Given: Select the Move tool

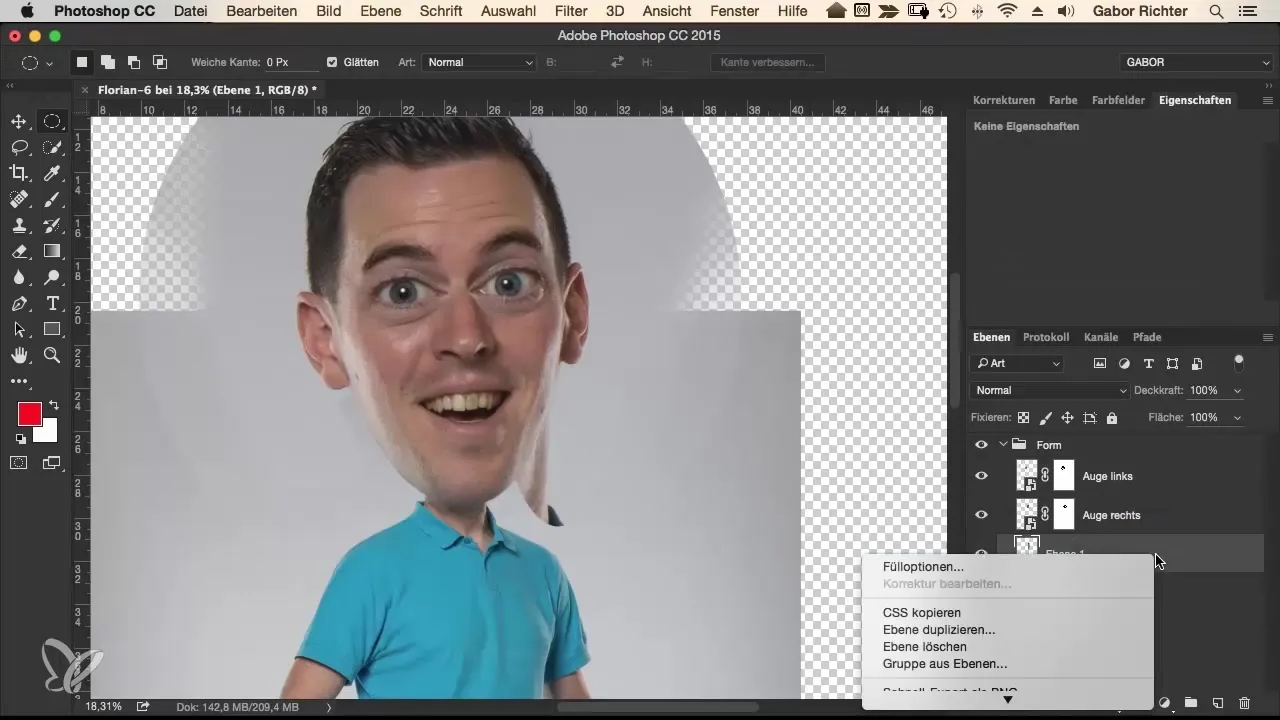Looking at the screenshot, I should click(19, 122).
